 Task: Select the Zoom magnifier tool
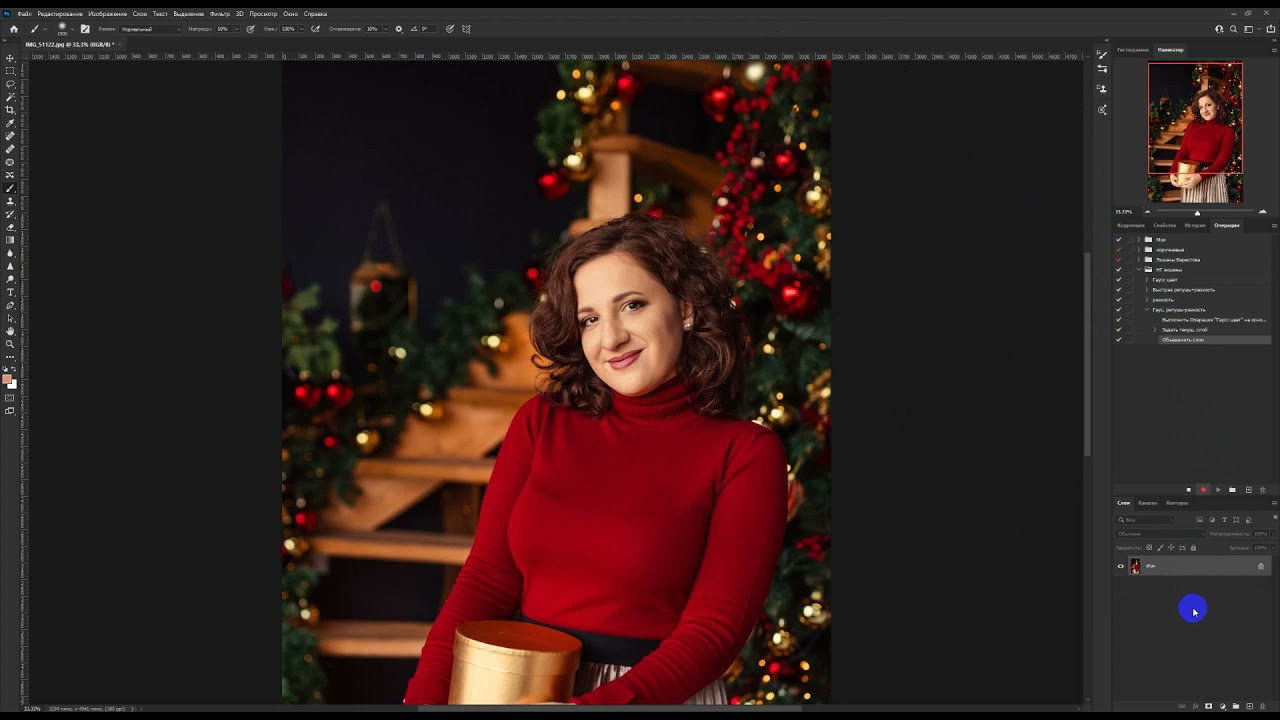10,344
